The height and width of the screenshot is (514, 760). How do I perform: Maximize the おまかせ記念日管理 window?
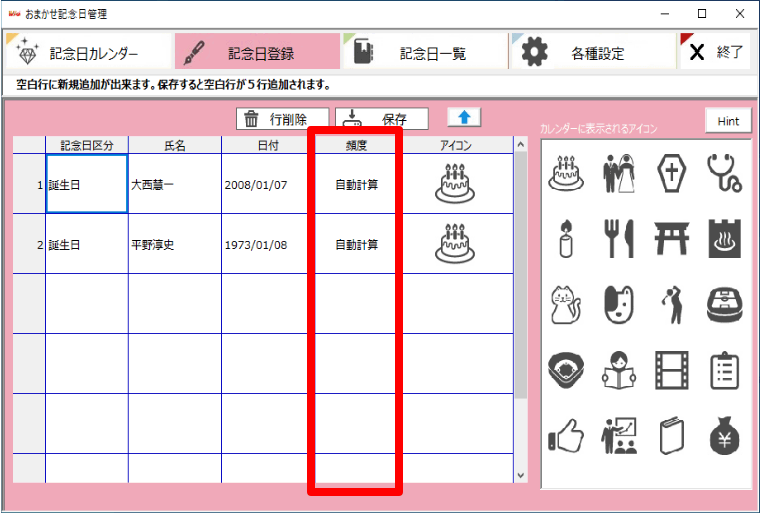click(701, 14)
